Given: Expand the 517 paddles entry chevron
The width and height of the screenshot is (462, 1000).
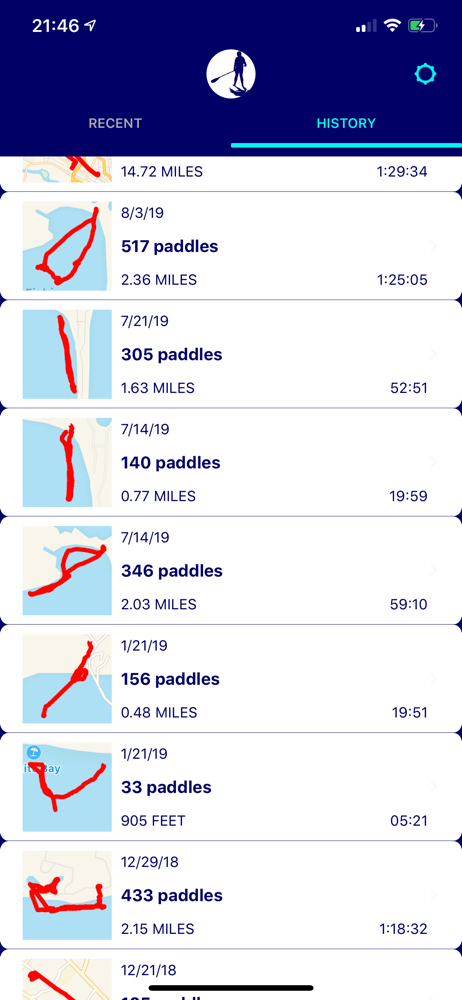Looking at the screenshot, I should point(433,246).
